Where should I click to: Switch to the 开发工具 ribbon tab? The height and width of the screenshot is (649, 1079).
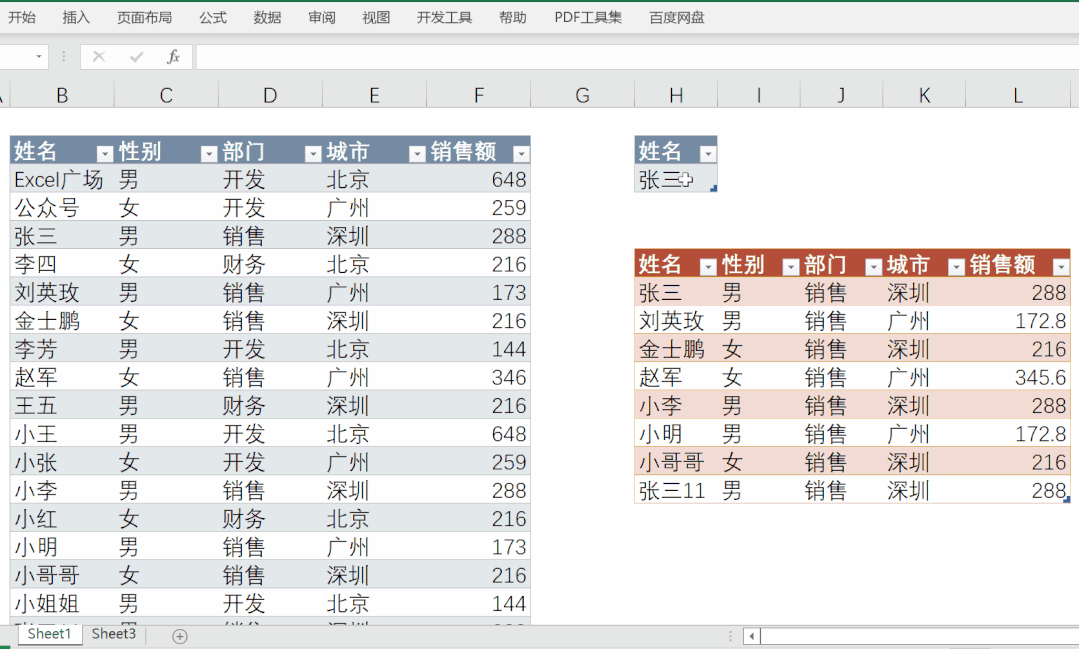coord(444,17)
